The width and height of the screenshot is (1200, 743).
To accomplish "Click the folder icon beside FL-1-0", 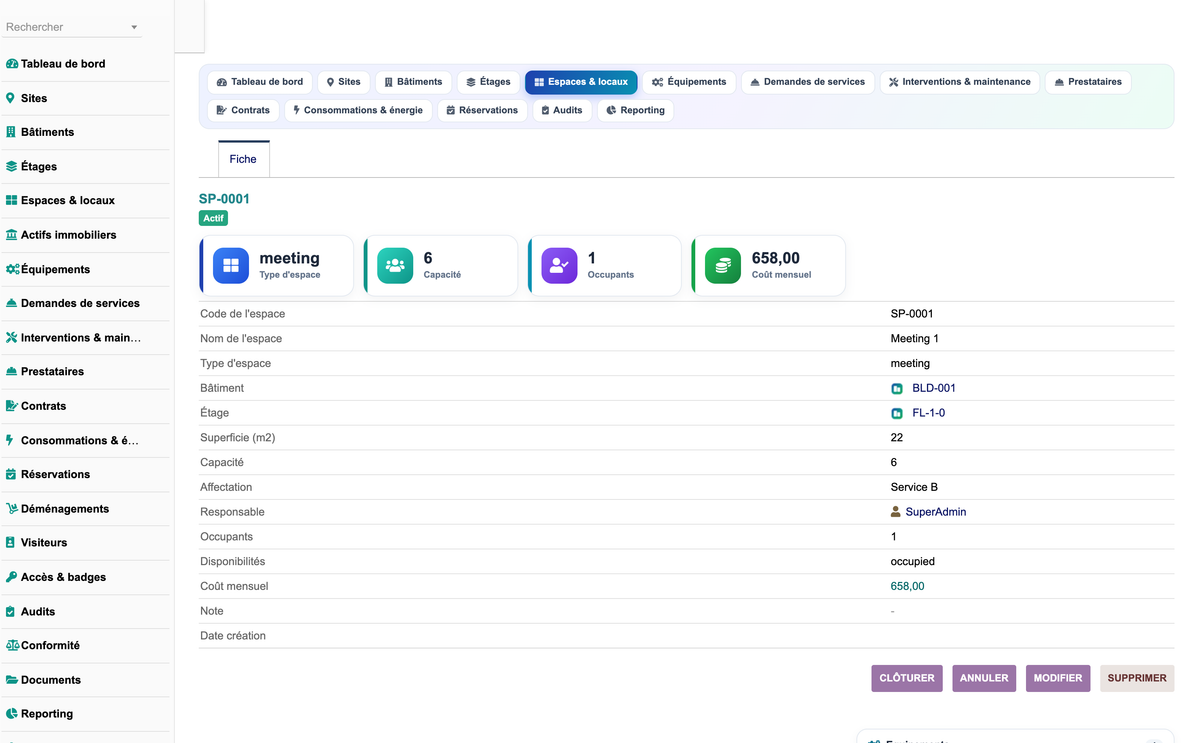I will tap(897, 413).
